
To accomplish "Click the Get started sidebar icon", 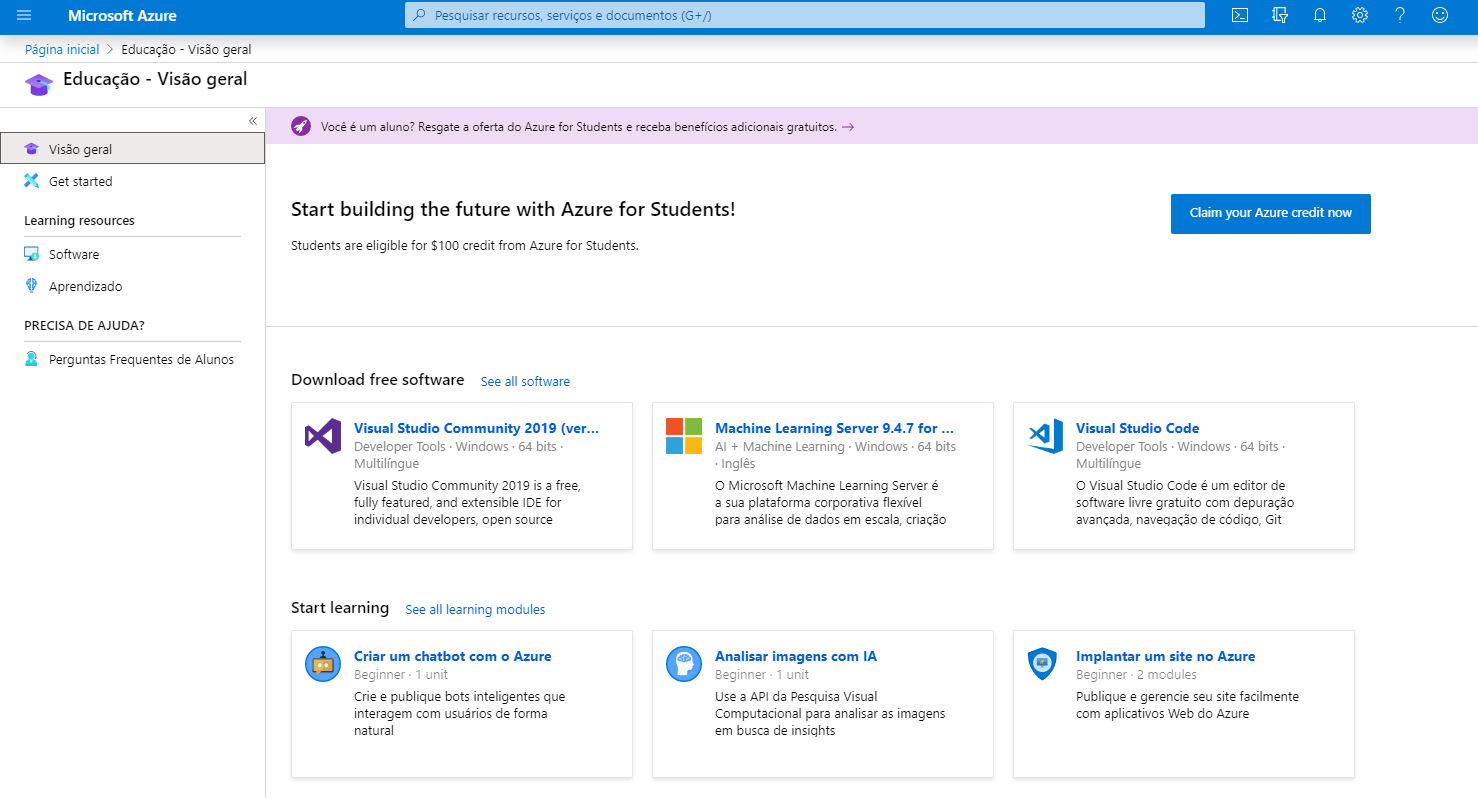I will pos(32,181).
